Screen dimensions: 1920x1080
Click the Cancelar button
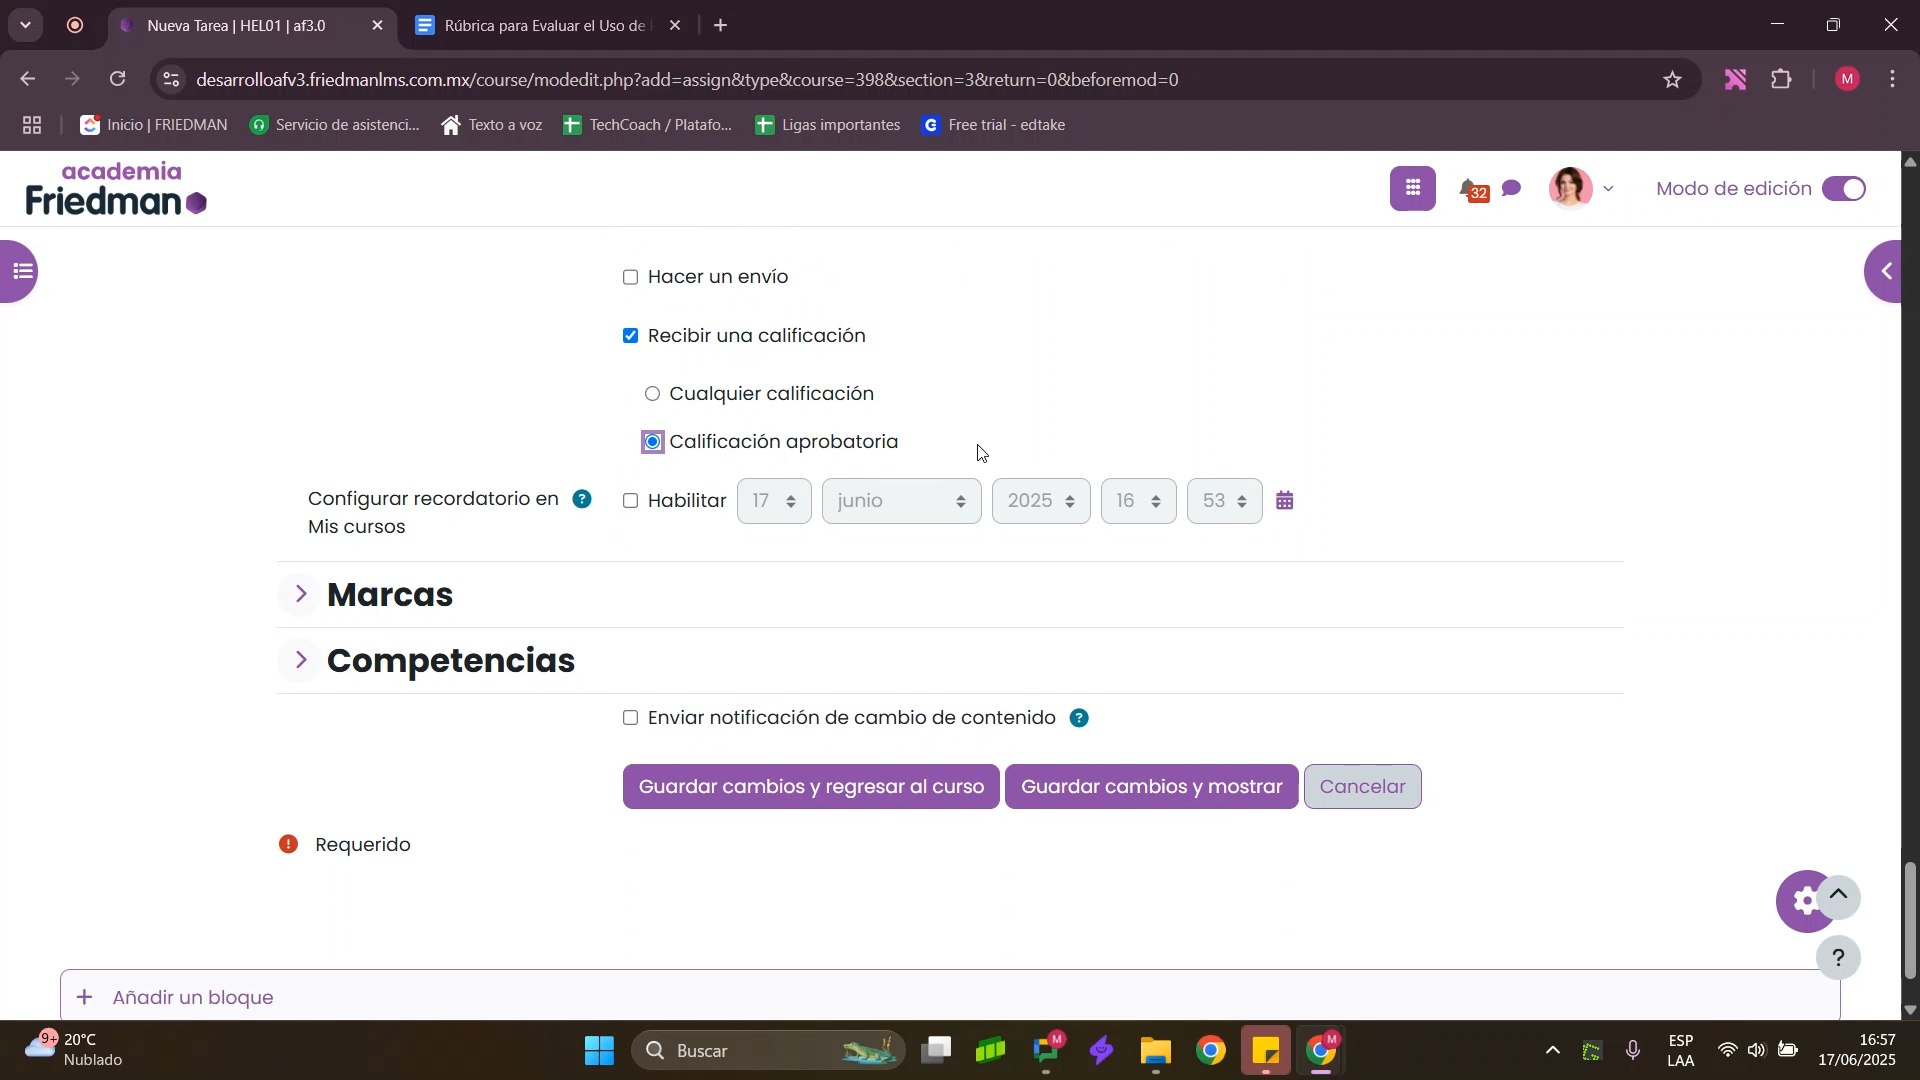[x=1362, y=787]
